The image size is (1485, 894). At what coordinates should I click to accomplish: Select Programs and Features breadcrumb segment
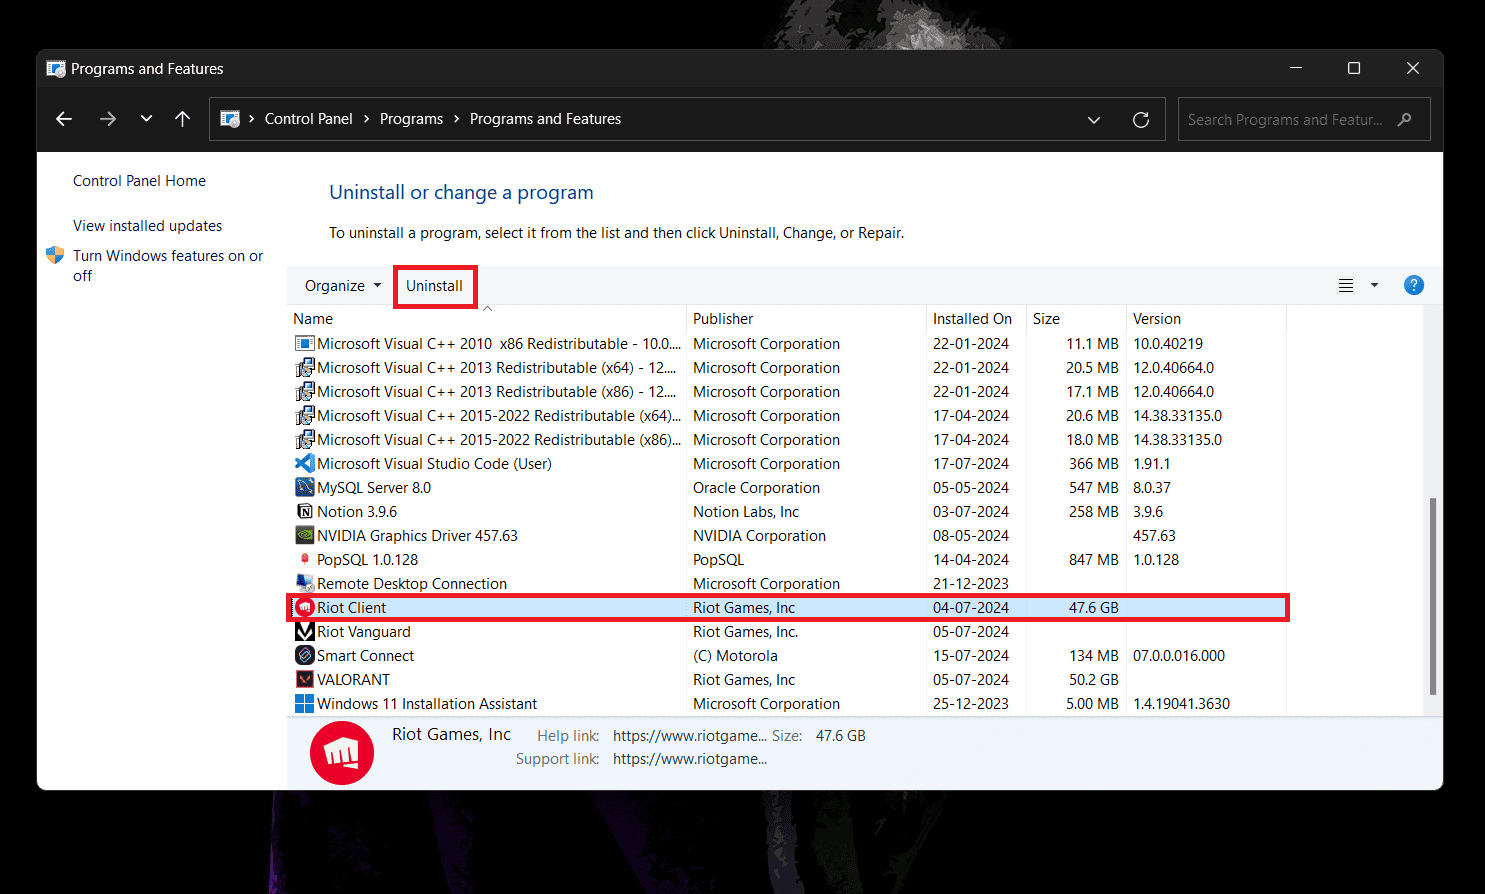click(x=545, y=119)
